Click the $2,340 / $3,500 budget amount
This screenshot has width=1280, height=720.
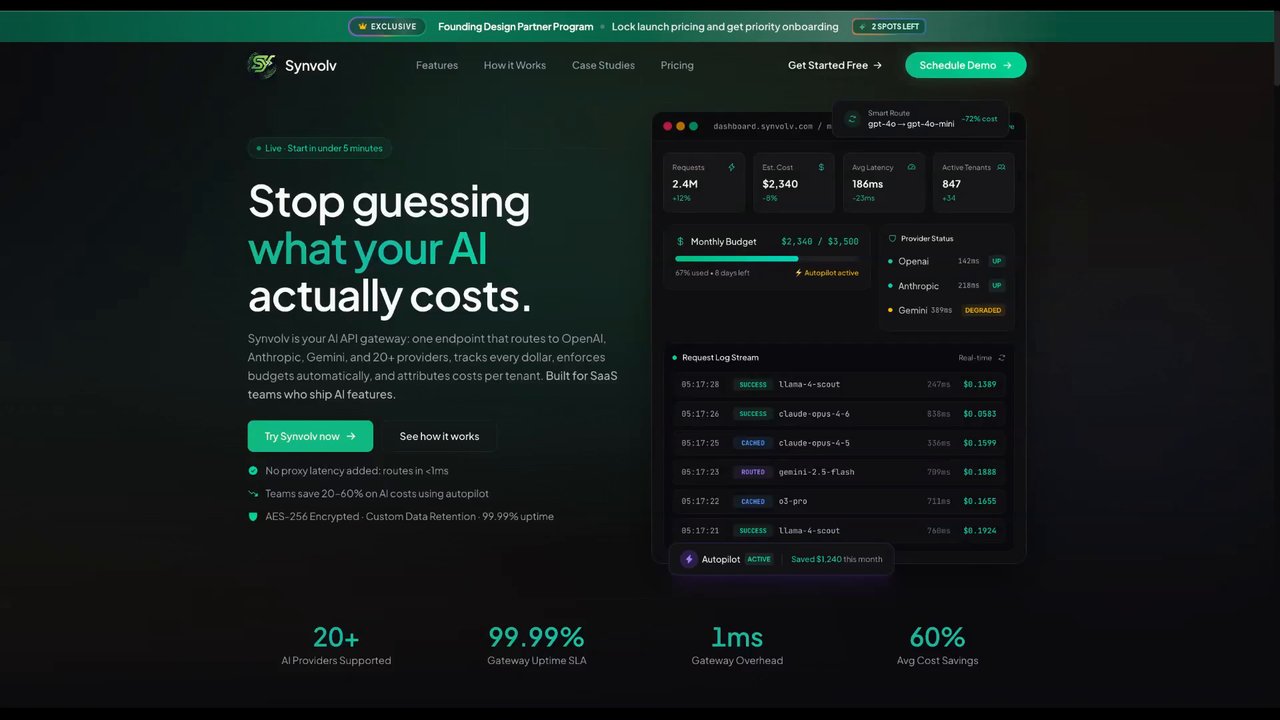pyautogui.click(x=820, y=241)
